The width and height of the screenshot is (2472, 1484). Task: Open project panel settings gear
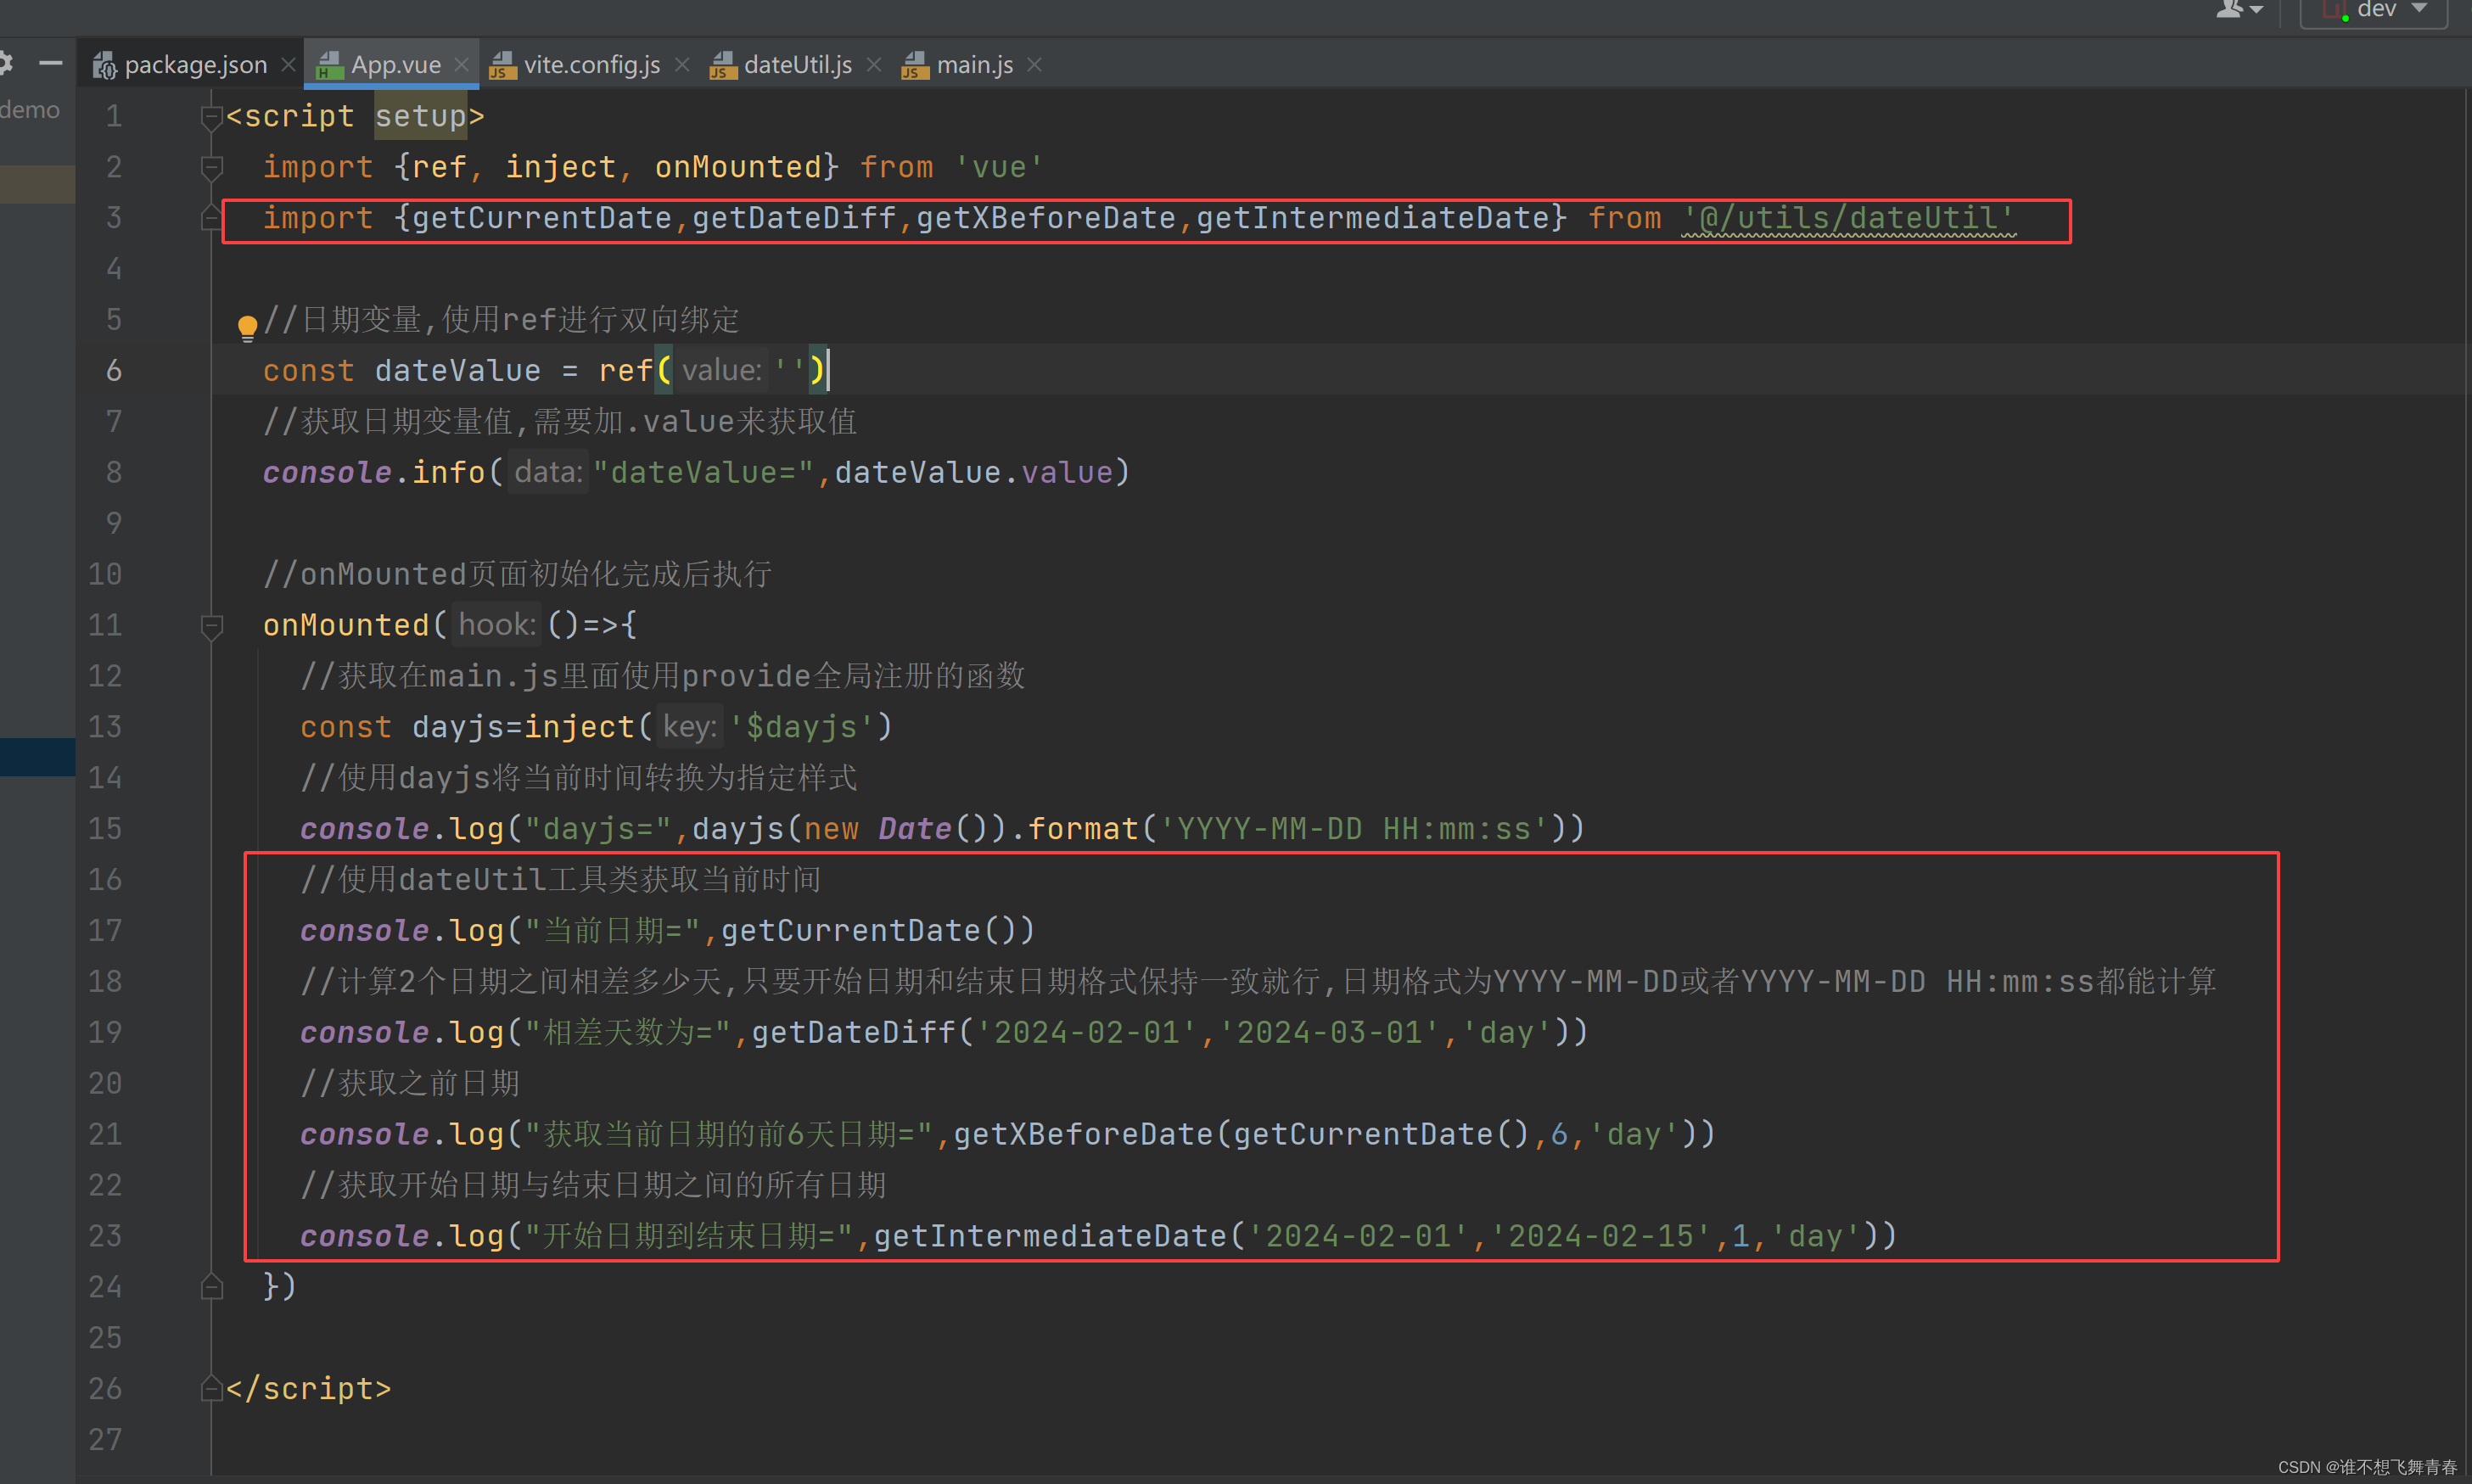tap(5, 64)
